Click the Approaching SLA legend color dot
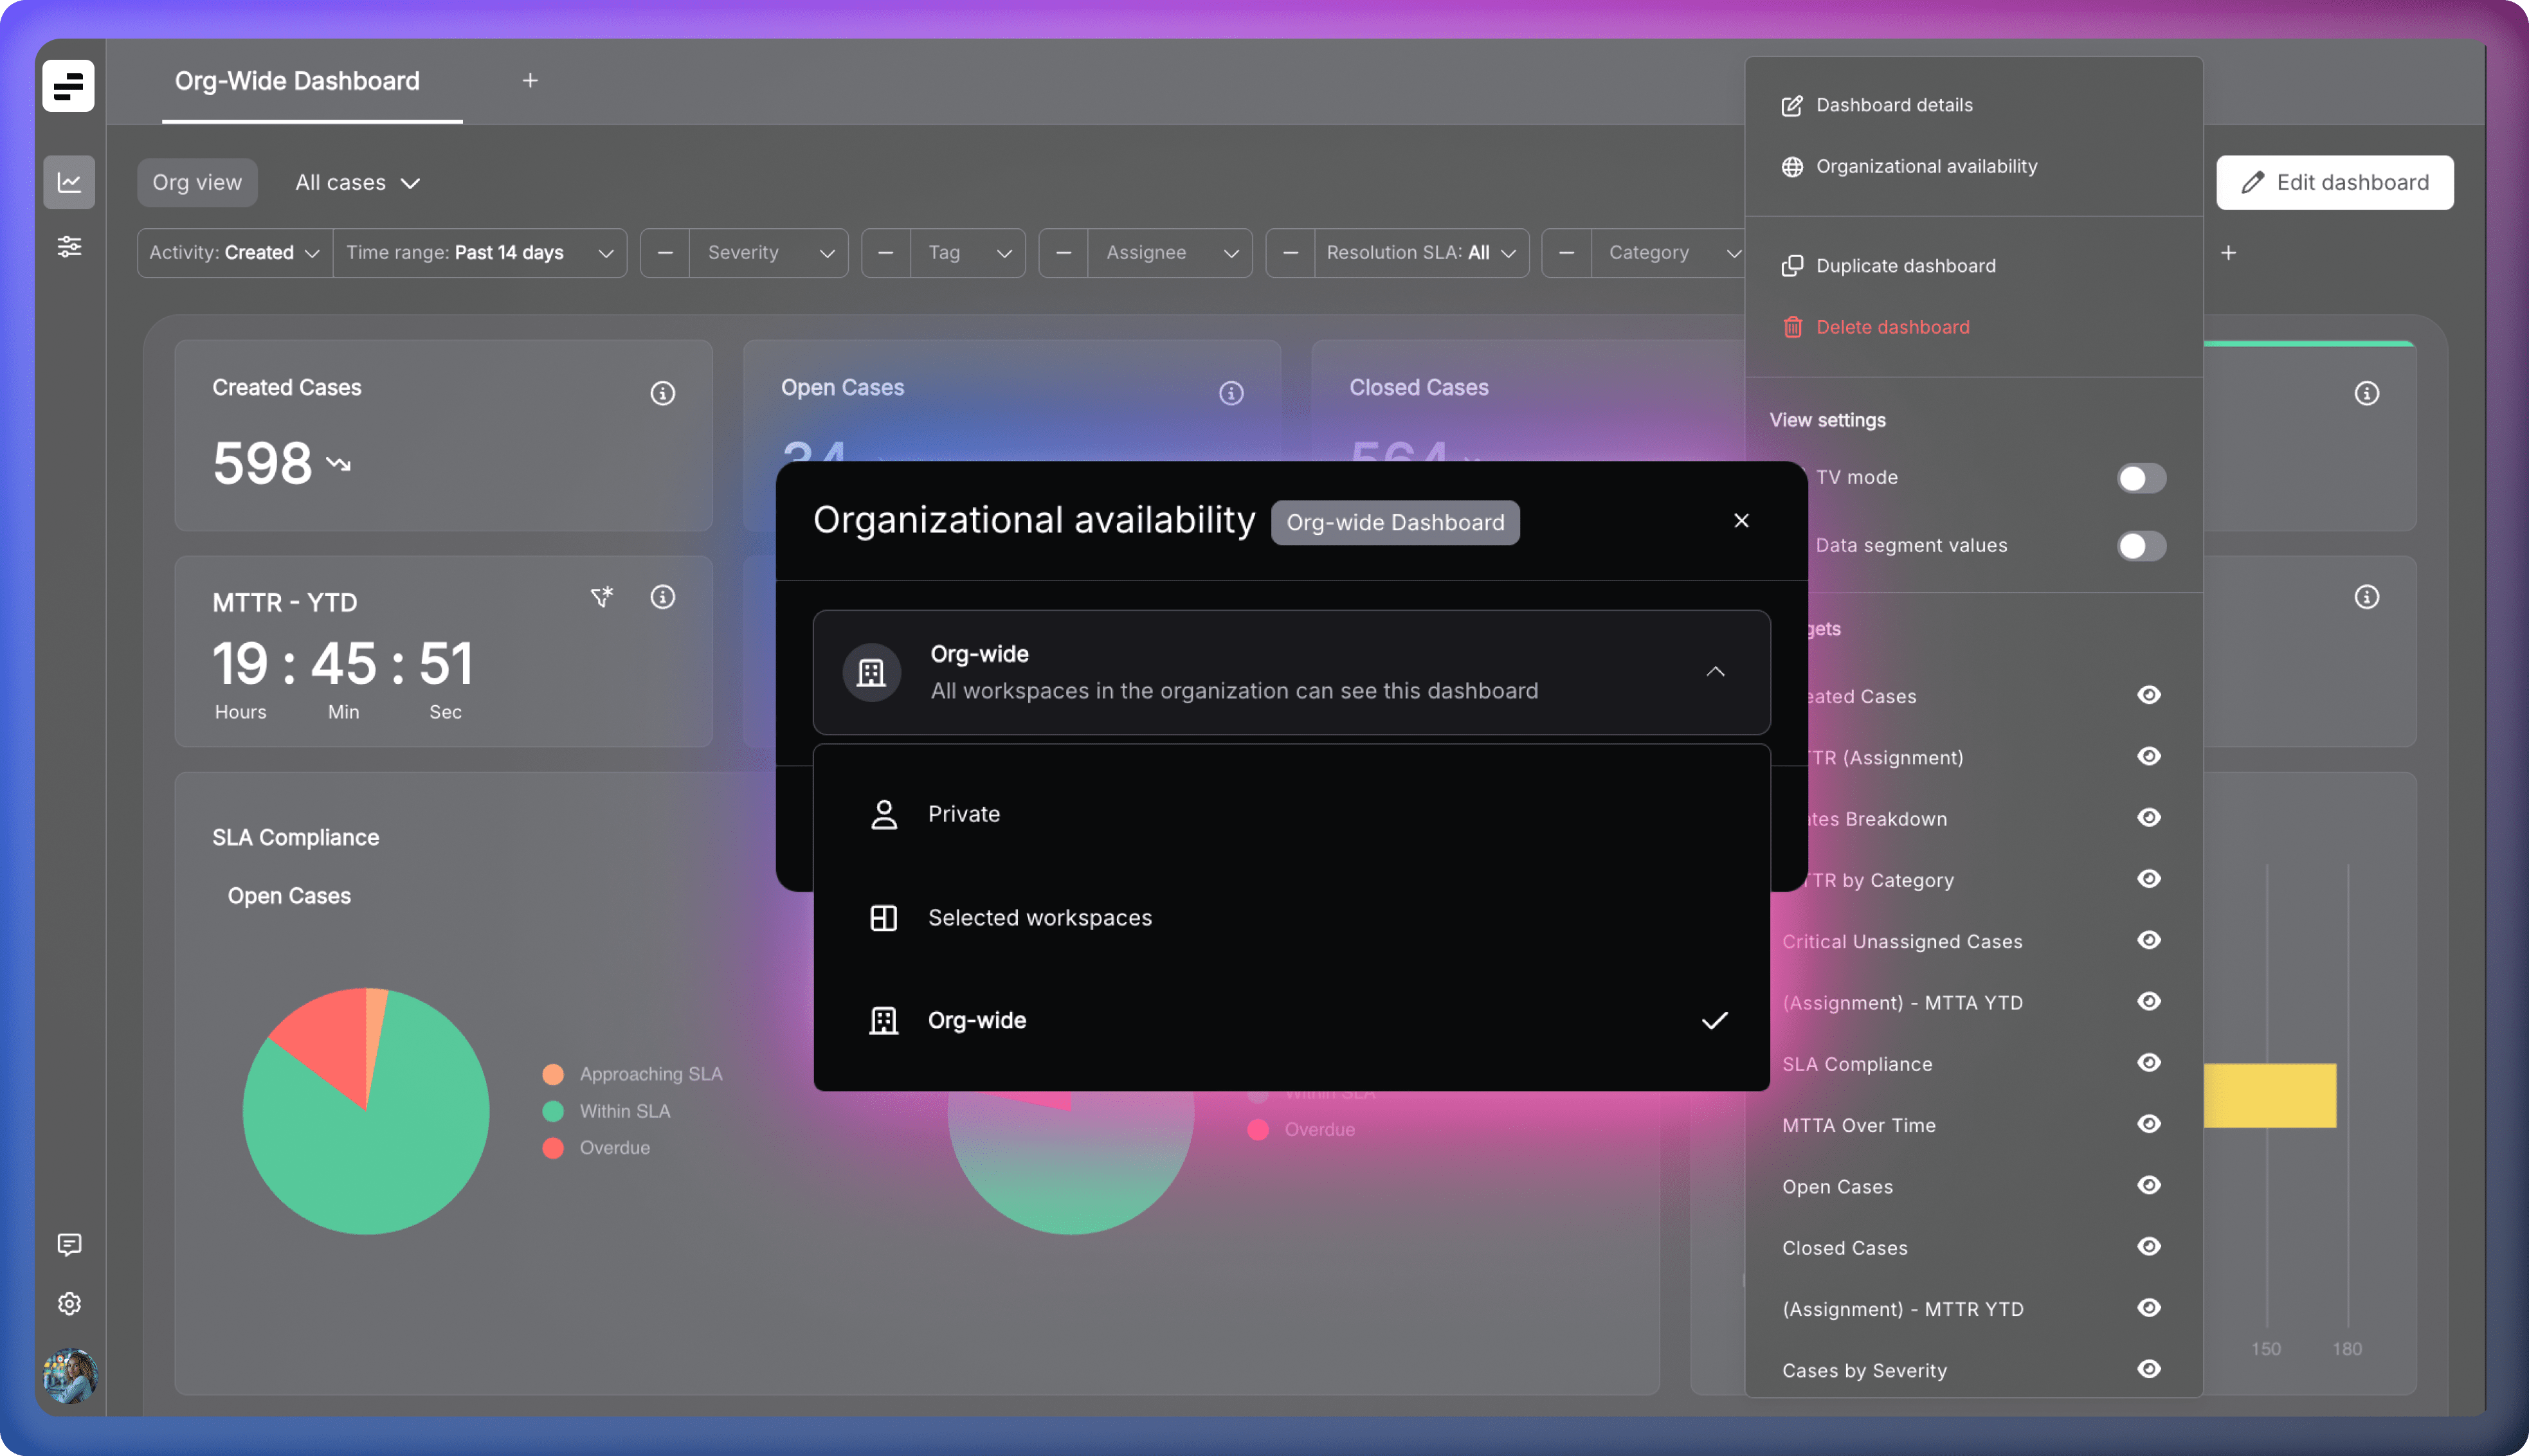 tap(553, 1074)
